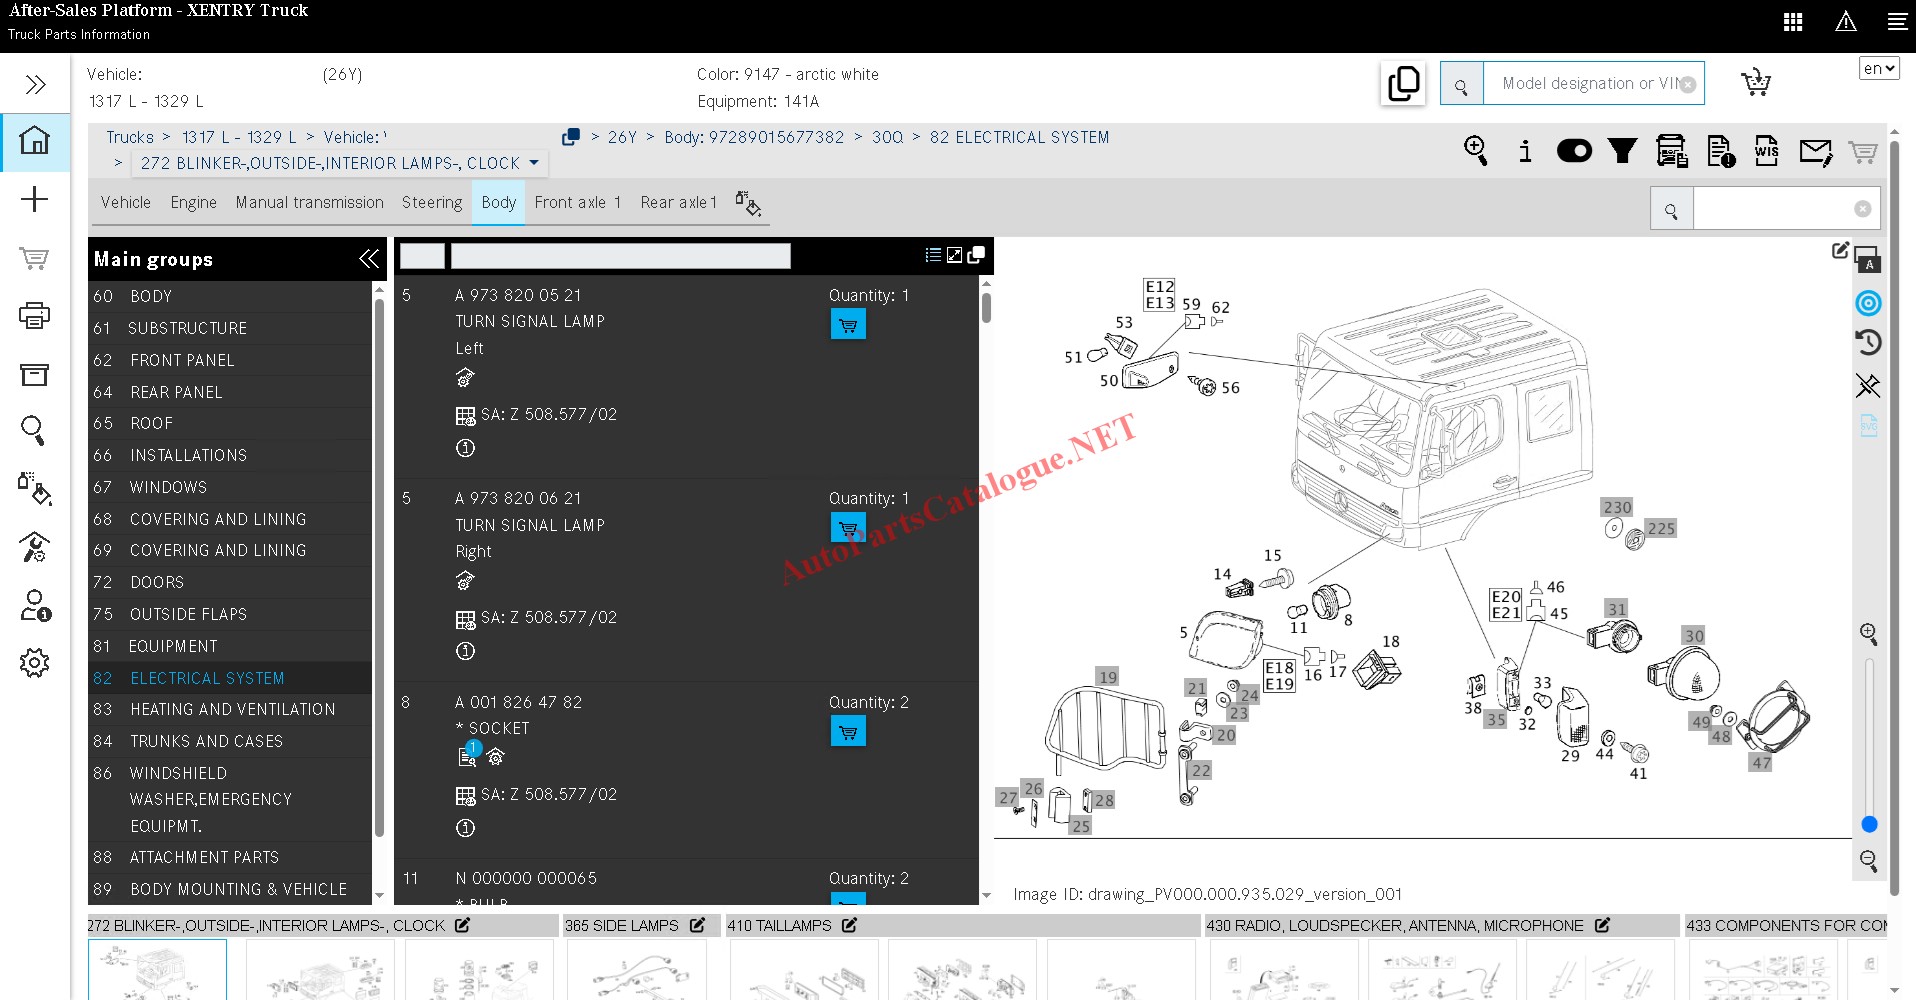The width and height of the screenshot is (1916, 1000).
Task: Click the 82 ELECTRICAL SYSTEM breadcrumb link
Action: [1019, 137]
